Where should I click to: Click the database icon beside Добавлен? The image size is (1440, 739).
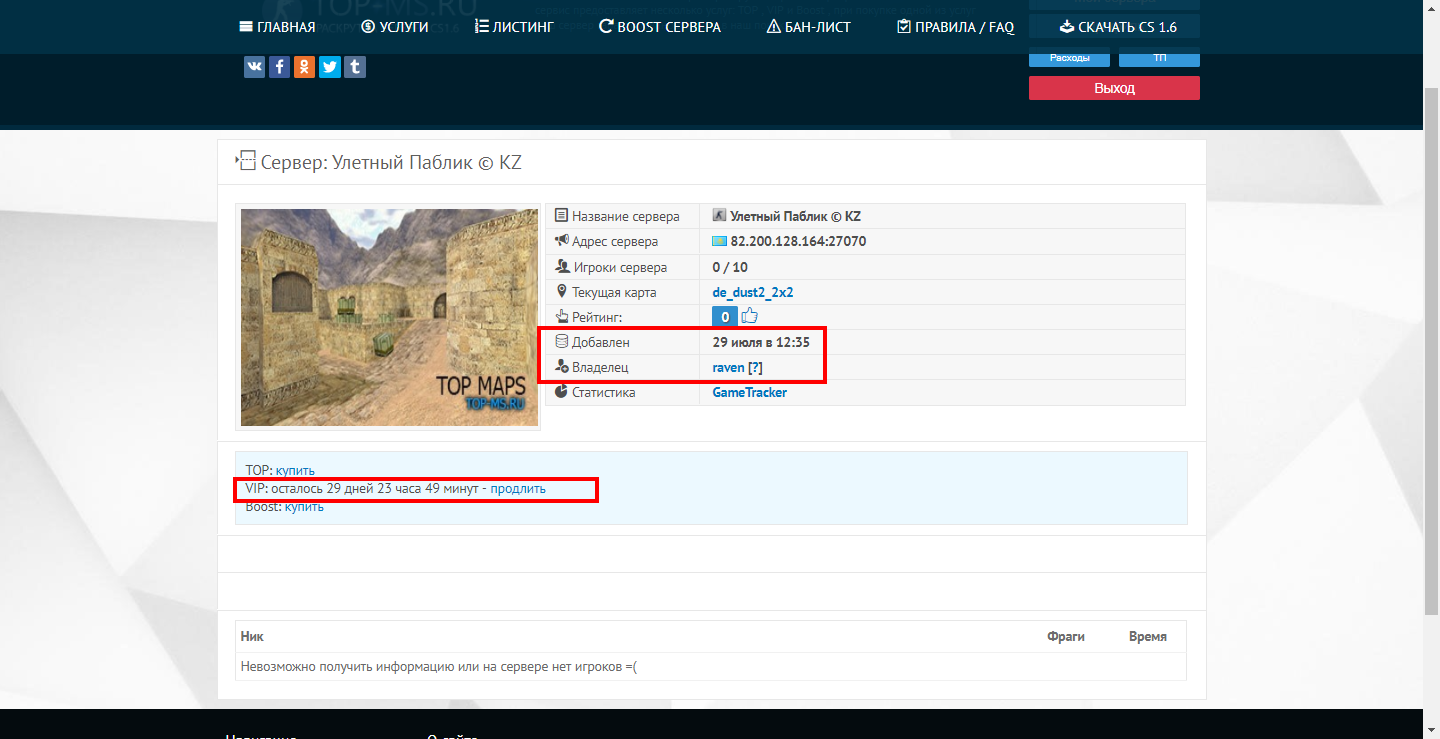(562, 342)
